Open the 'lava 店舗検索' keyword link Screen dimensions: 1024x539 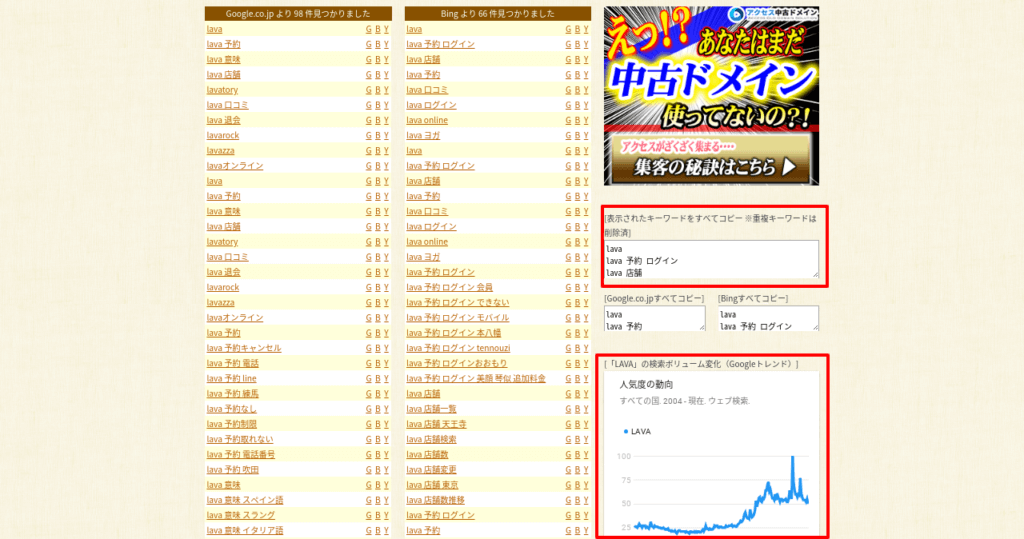coord(431,439)
